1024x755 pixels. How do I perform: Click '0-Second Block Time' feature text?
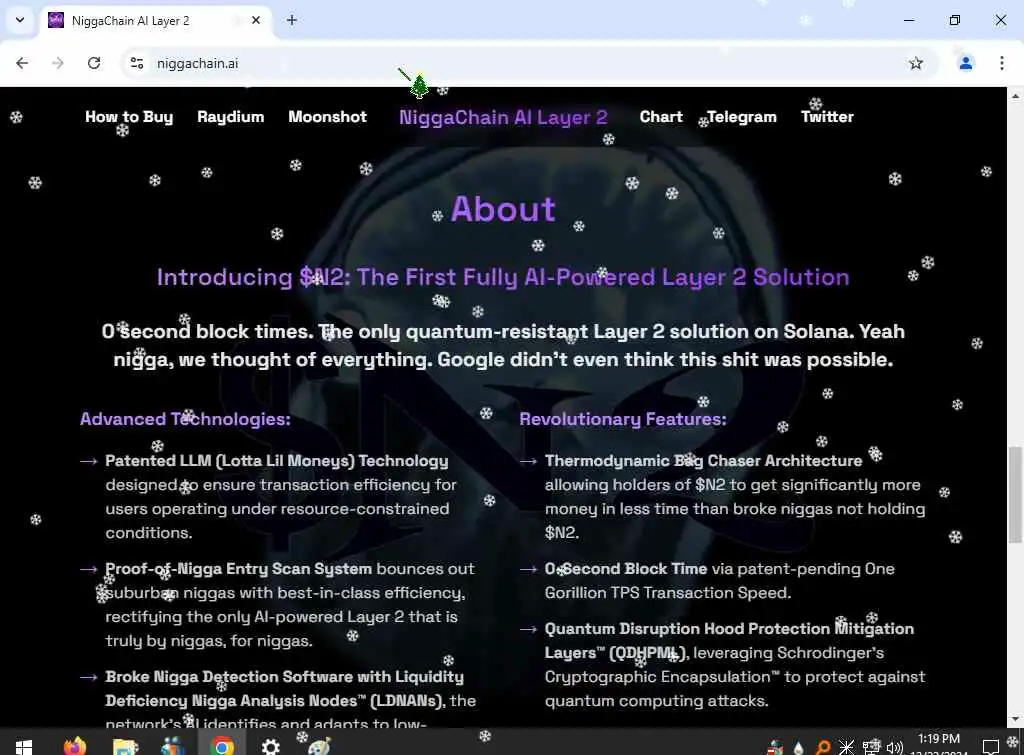[626, 569]
